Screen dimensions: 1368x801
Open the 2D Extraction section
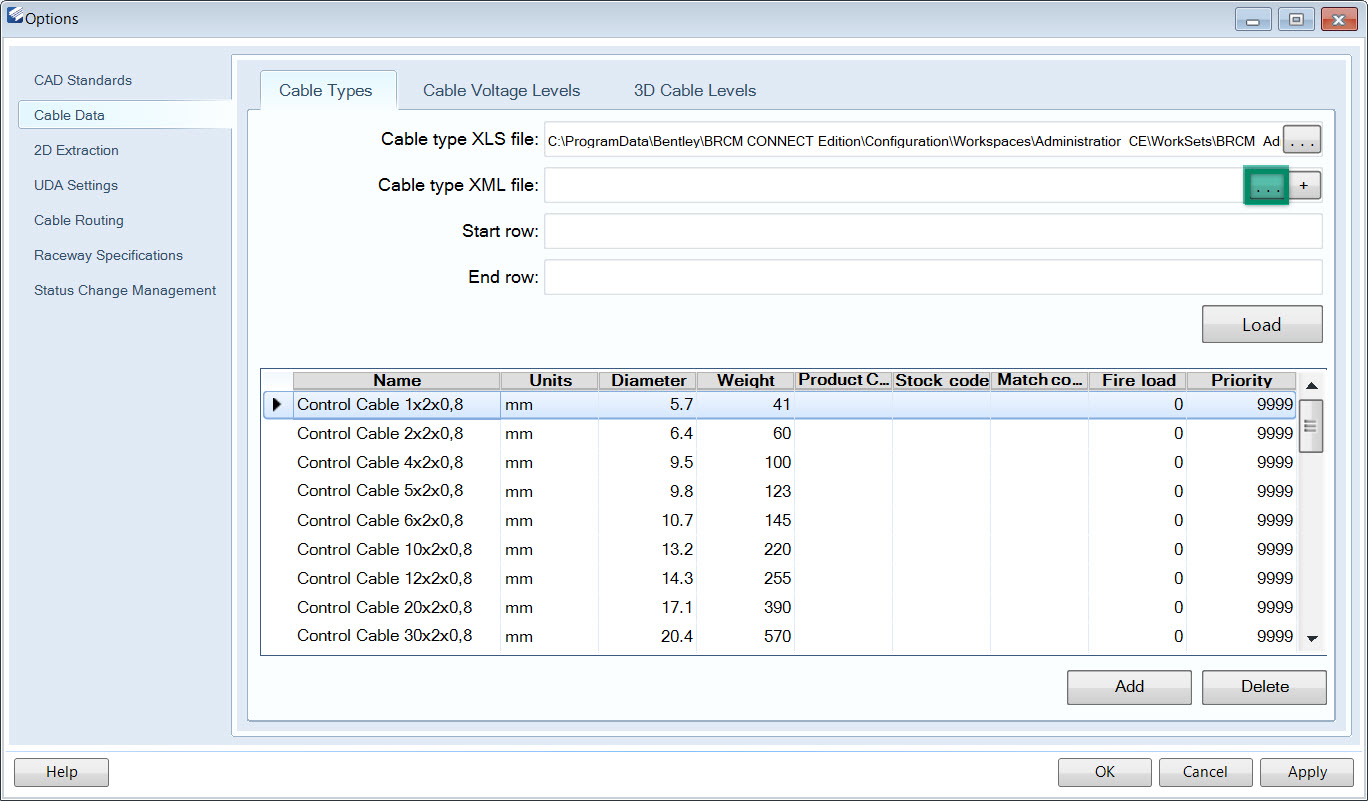[76, 150]
